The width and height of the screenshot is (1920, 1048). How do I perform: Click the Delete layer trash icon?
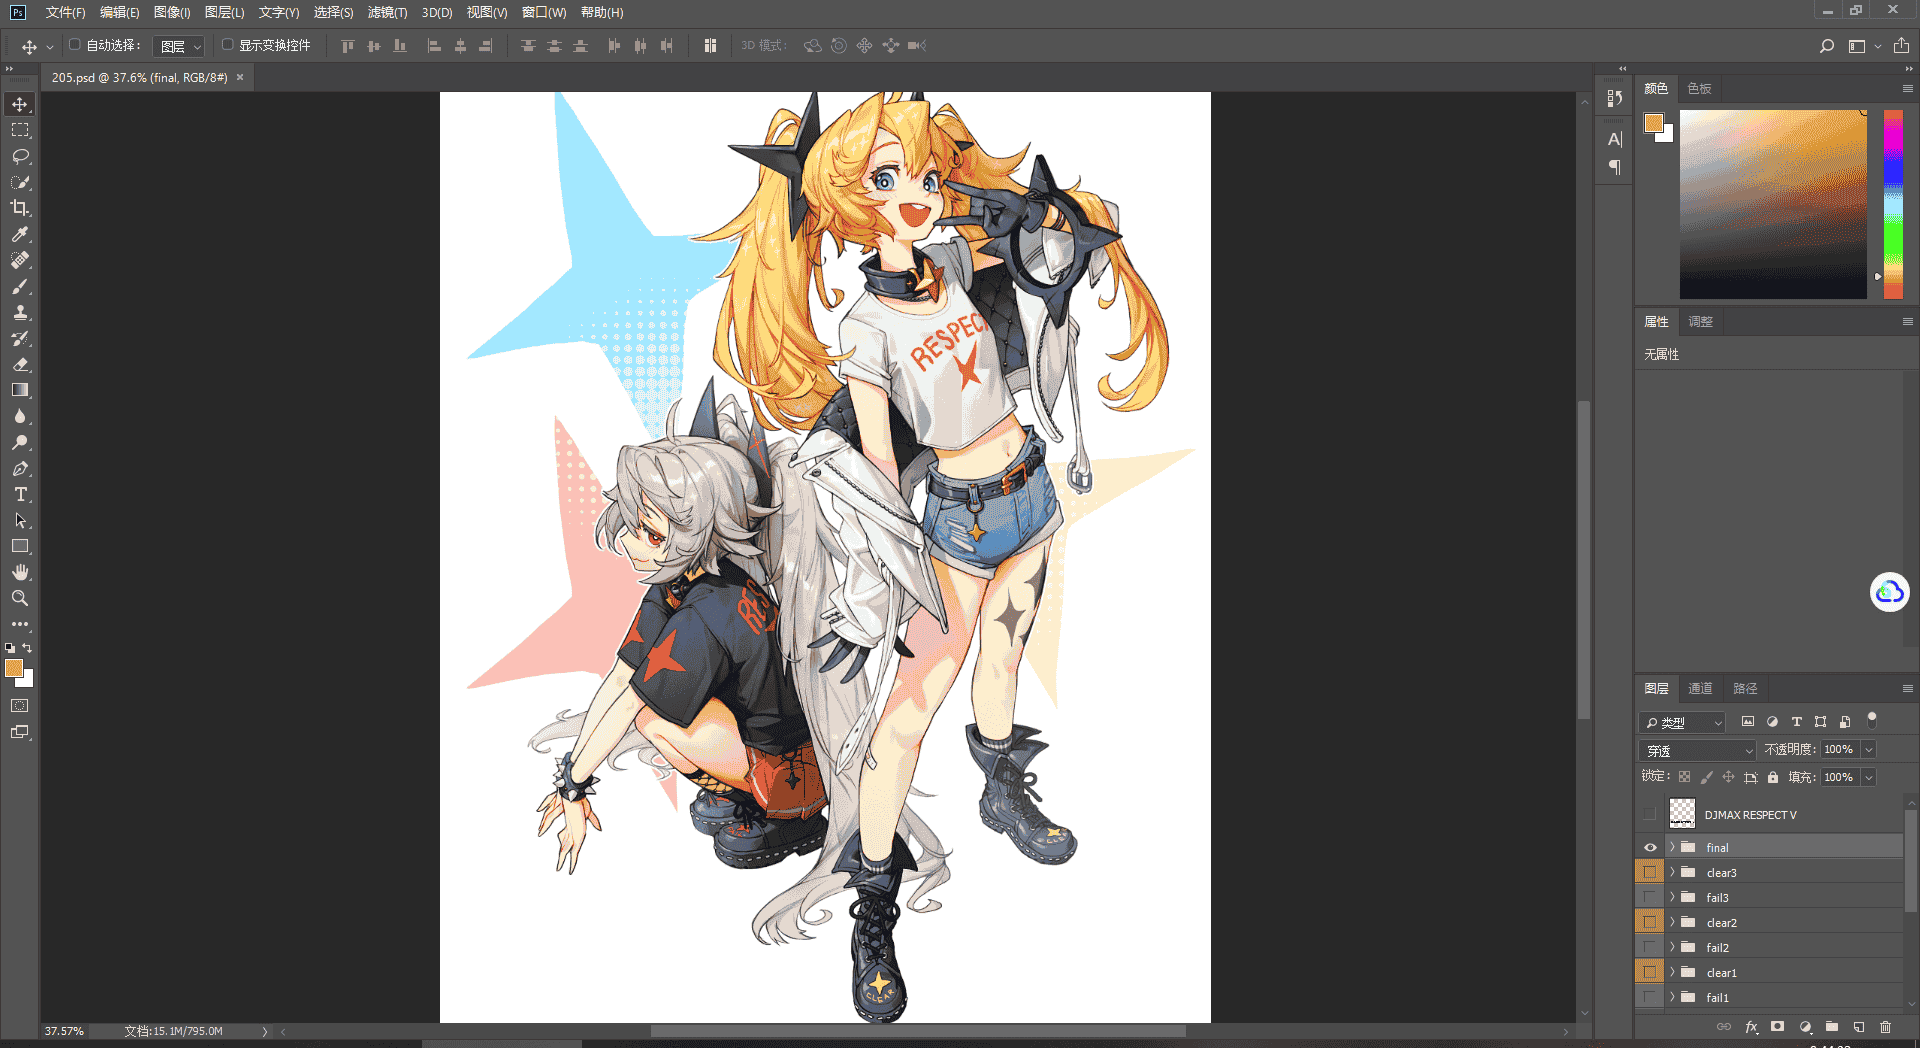pyautogui.click(x=1885, y=1027)
